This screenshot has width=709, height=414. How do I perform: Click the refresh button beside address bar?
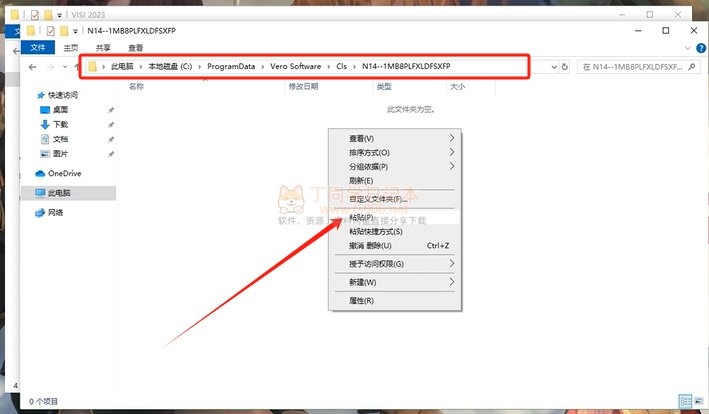tap(565, 67)
